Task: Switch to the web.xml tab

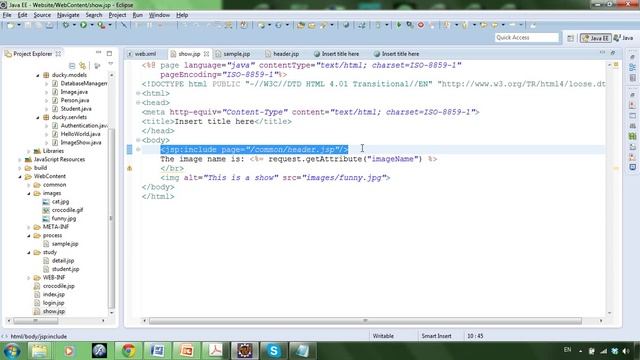Action: point(145,54)
